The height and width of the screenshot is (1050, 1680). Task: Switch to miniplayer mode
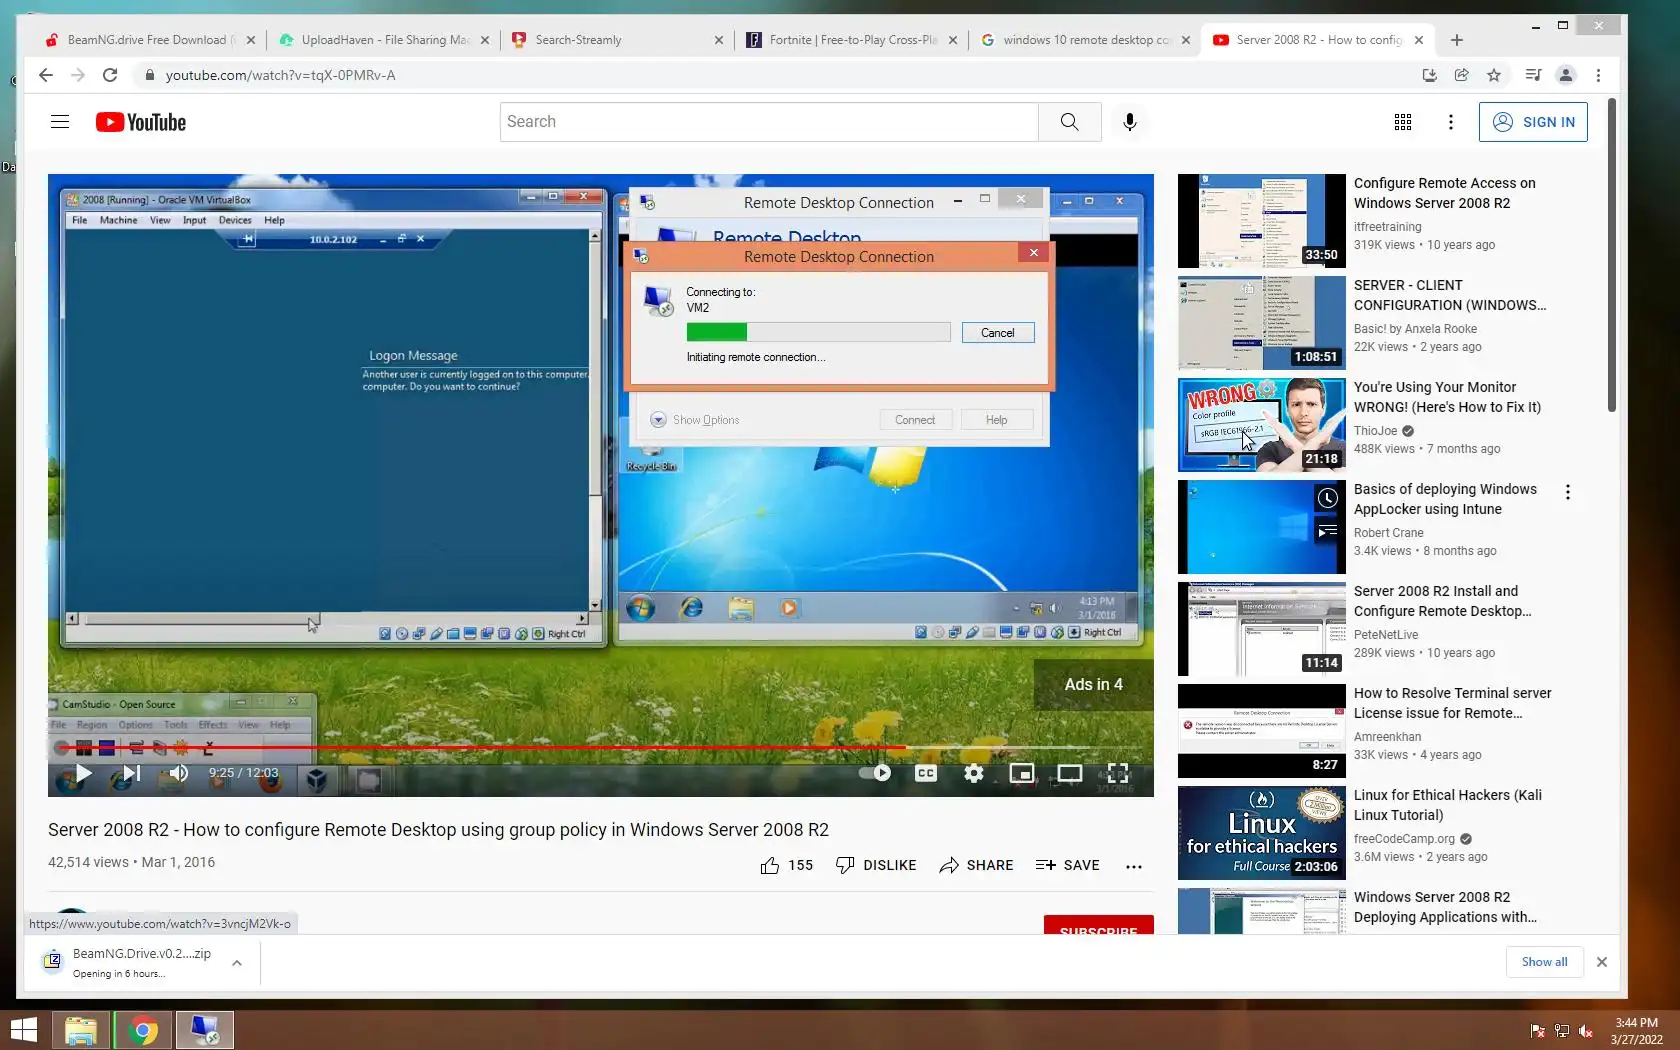(x=1022, y=773)
